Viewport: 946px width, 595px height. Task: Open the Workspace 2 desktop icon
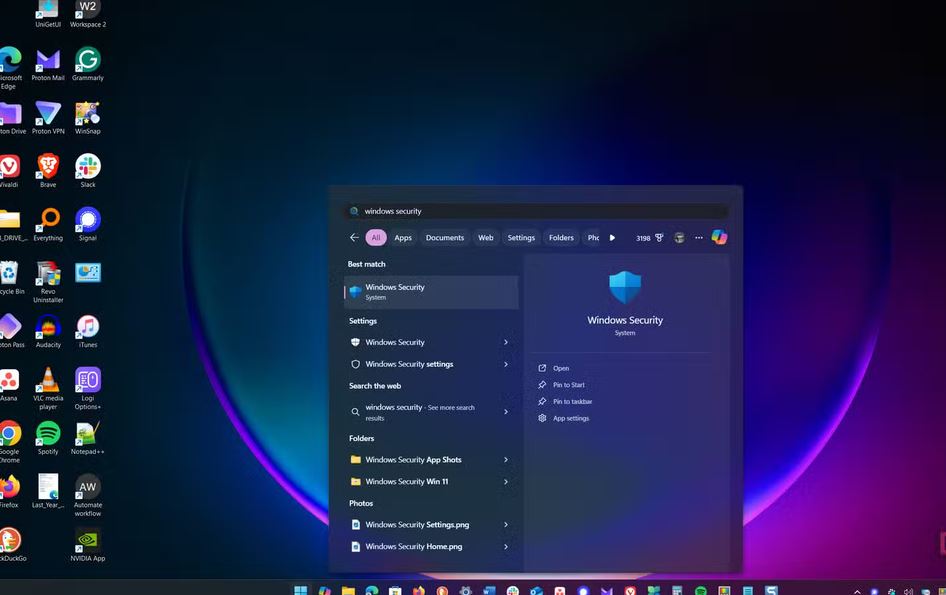[87, 14]
